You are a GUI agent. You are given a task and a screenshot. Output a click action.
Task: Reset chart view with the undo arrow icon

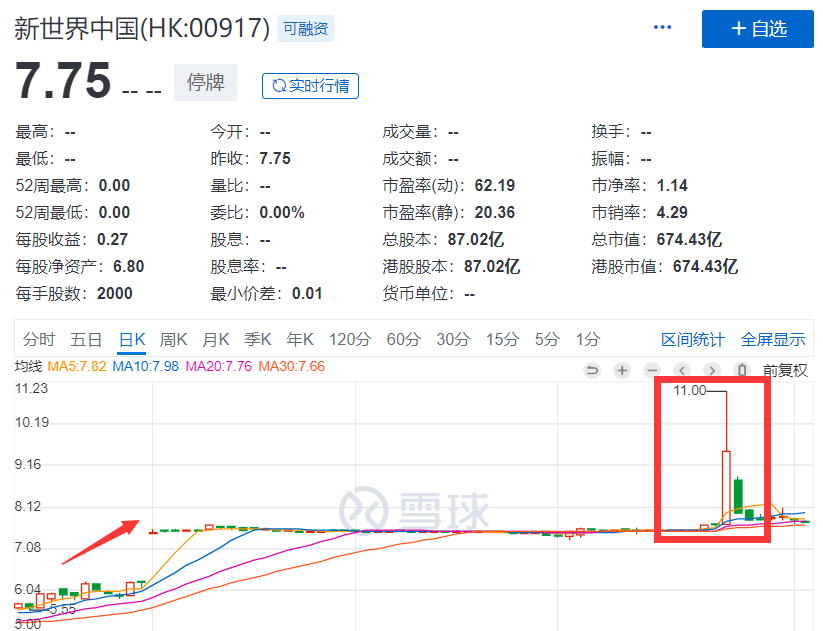click(x=592, y=371)
